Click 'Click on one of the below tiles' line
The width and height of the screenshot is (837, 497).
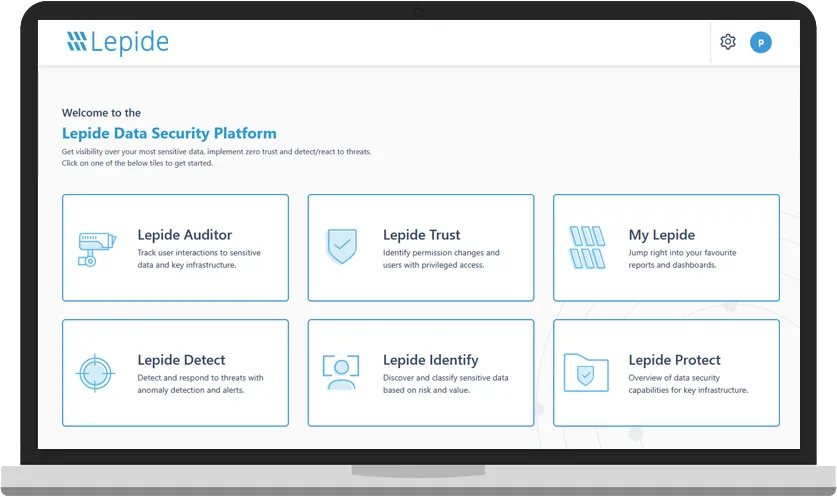[137, 163]
